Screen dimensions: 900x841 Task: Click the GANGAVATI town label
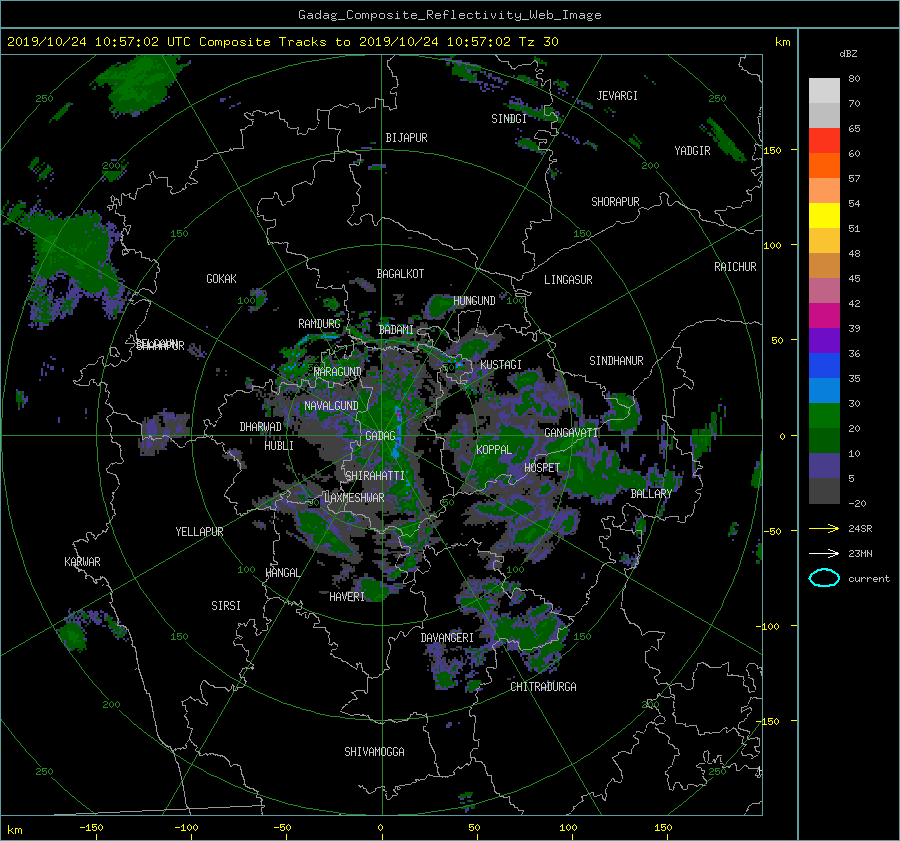[x=571, y=432]
